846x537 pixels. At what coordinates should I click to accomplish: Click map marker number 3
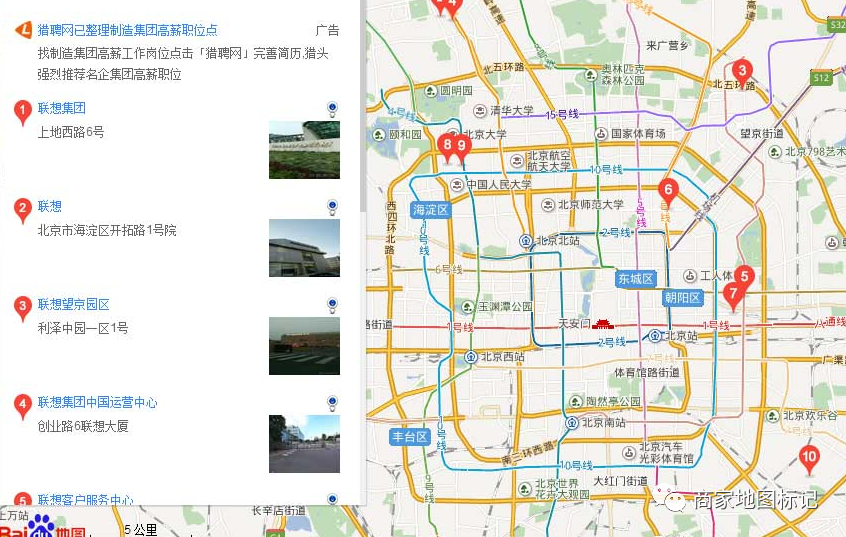click(741, 71)
